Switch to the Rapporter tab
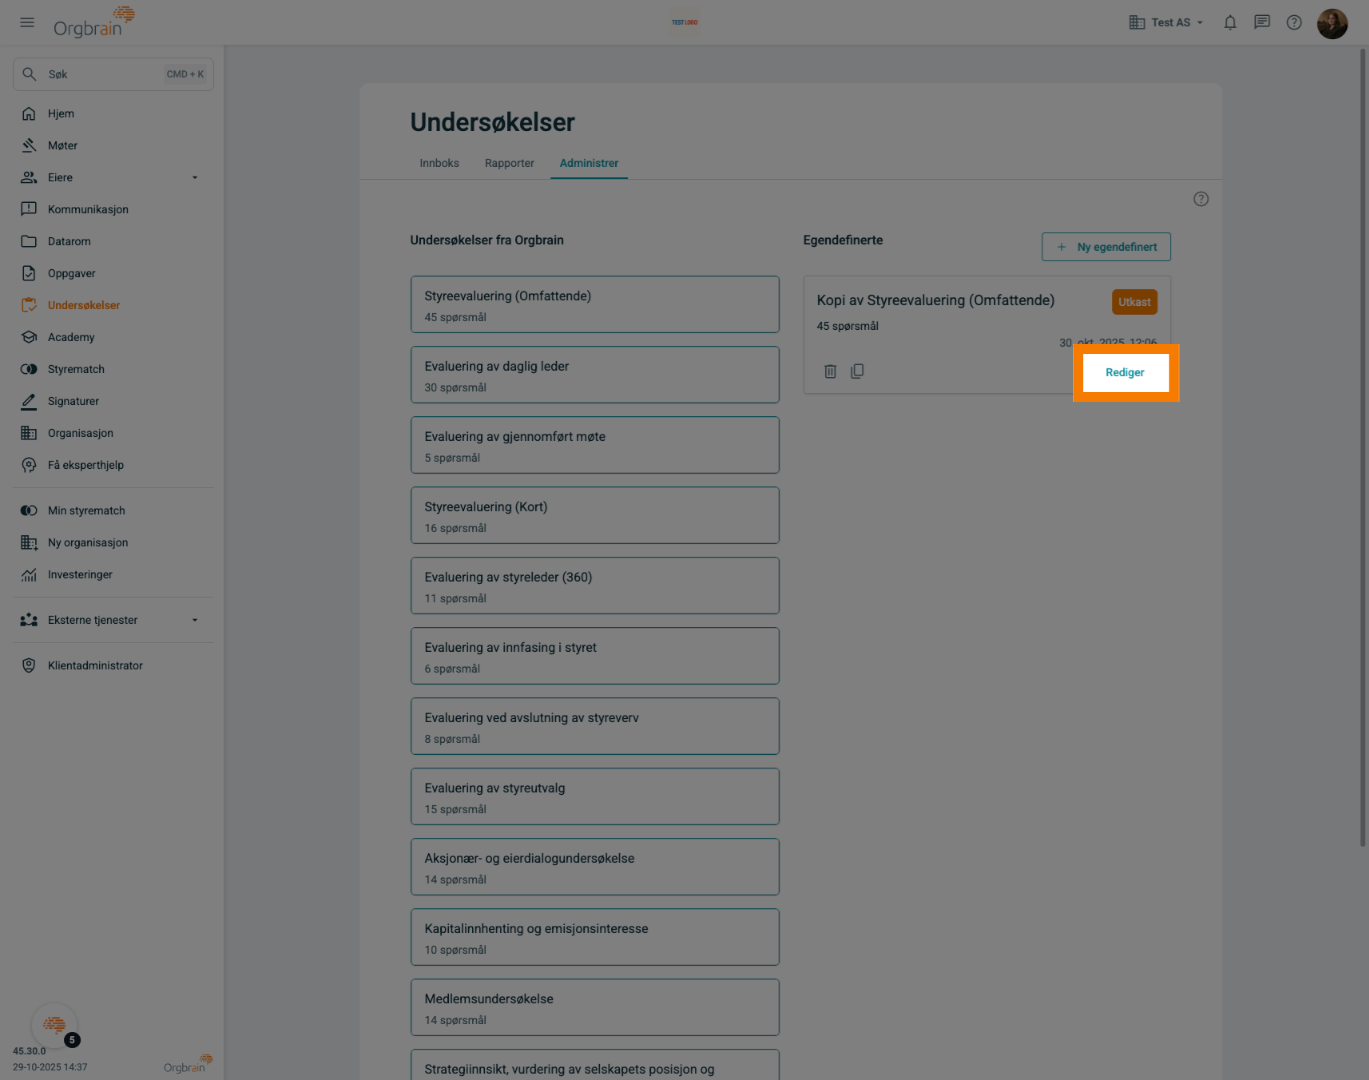Viewport: 1369px width, 1080px height. (x=509, y=163)
